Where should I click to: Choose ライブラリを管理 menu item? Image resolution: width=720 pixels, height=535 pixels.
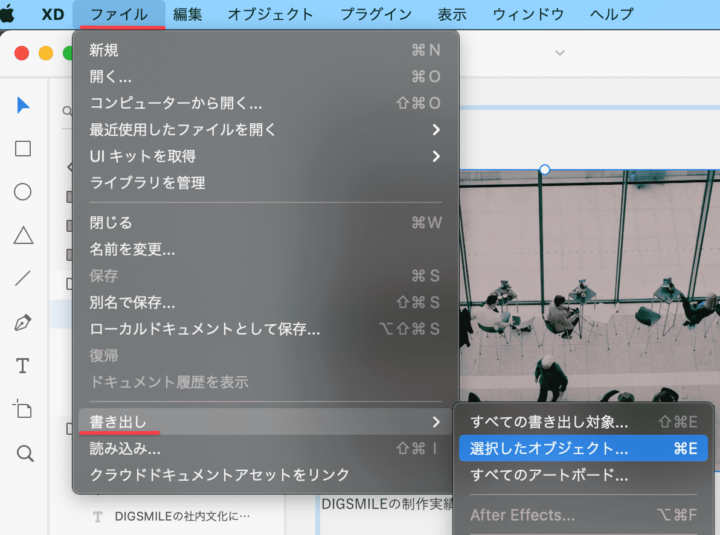coord(265,183)
